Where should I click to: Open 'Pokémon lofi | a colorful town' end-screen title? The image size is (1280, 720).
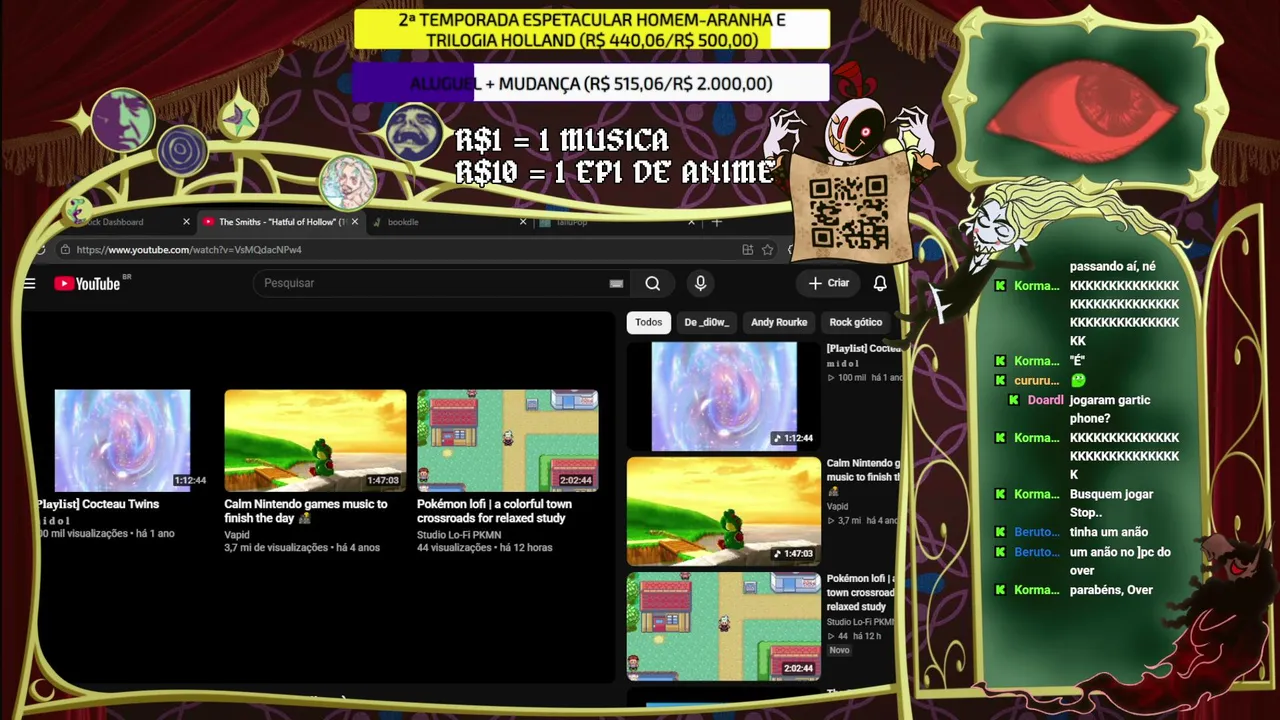click(x=494, y=511)
